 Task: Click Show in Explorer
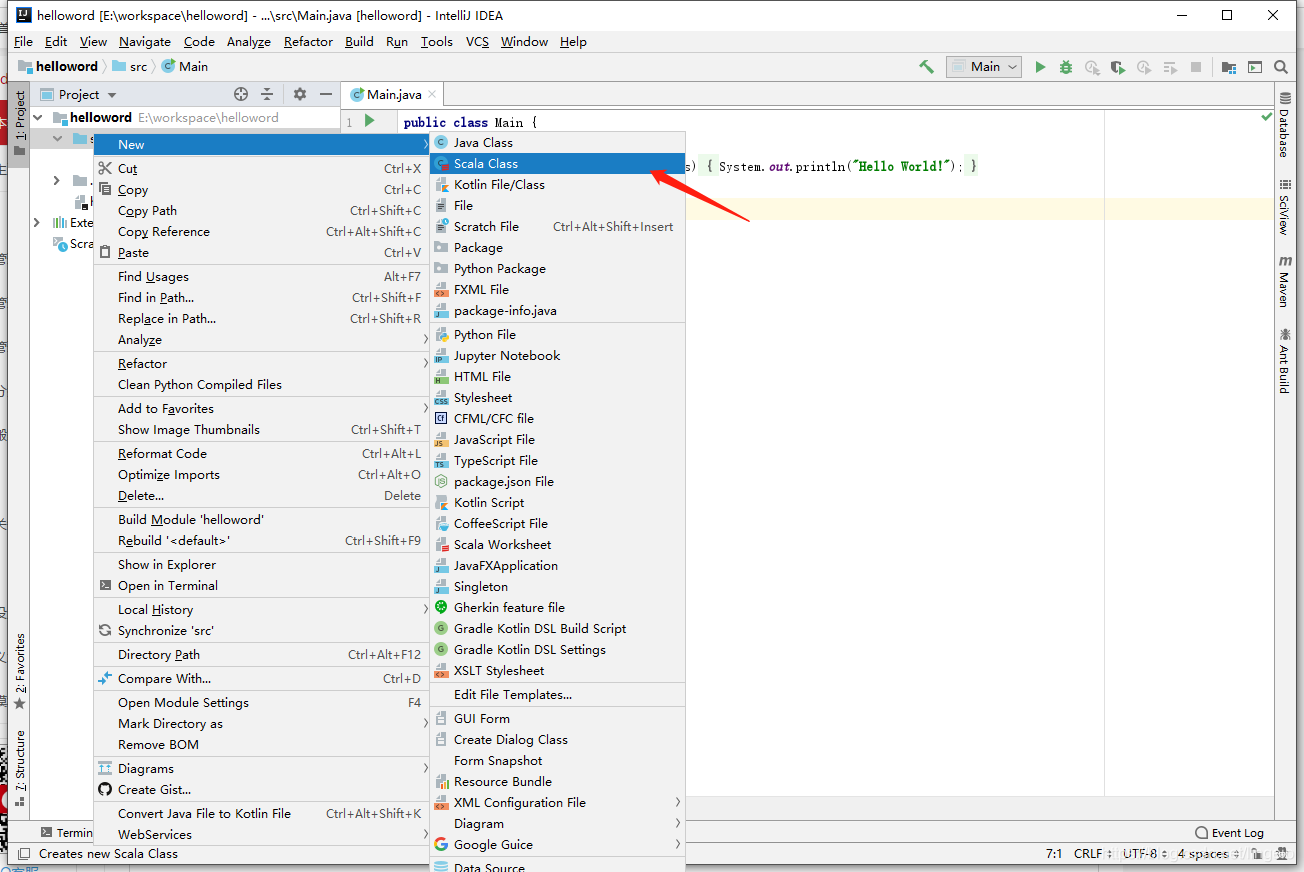[261, 565]
